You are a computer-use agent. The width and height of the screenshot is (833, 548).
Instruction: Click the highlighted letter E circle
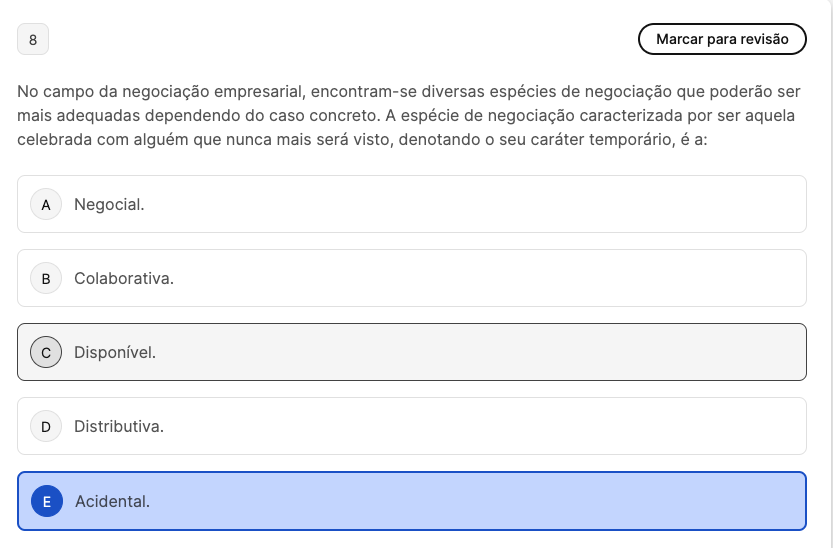47,501
